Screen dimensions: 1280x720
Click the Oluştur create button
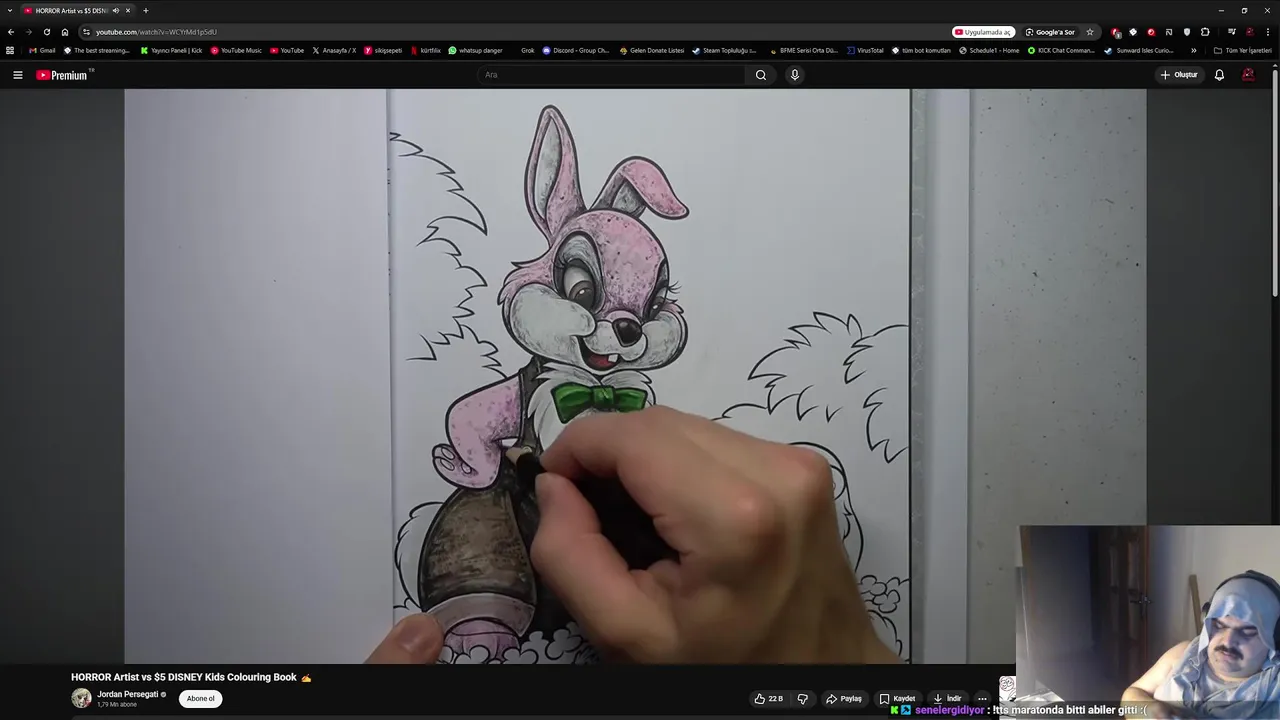pos(1179,75)
